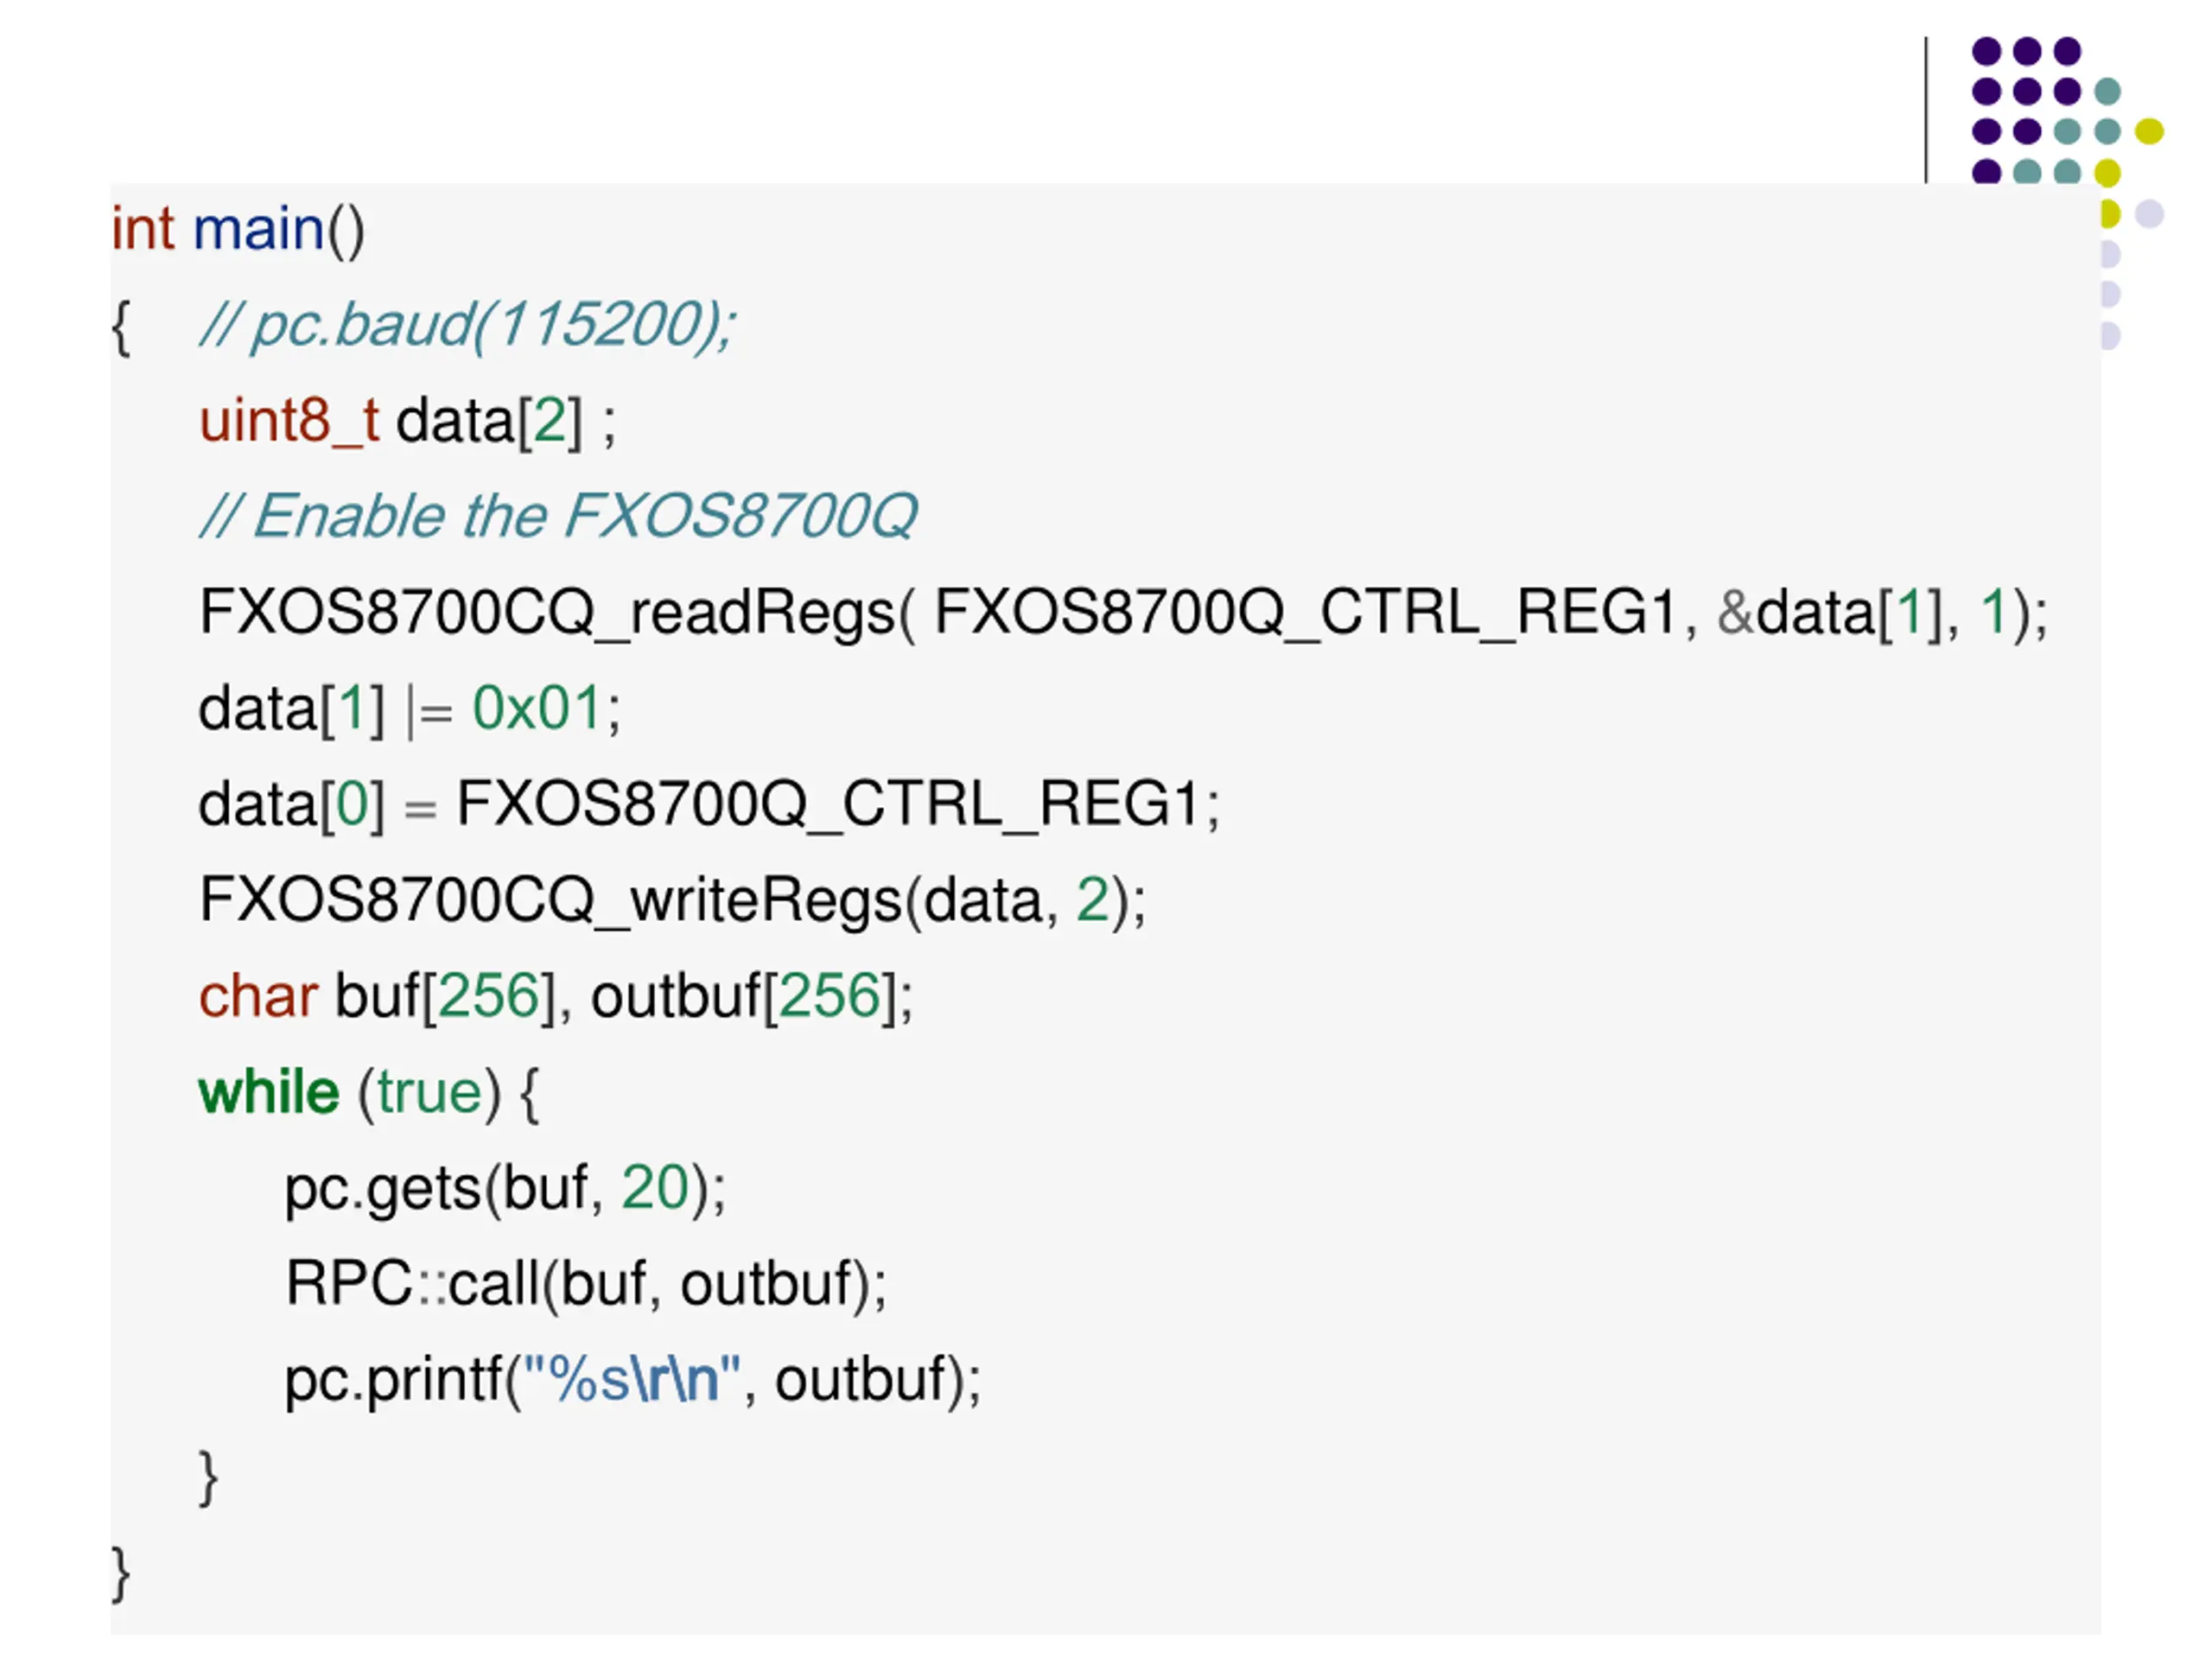
Task: Click the 'Enable the FXOS8700Q' comment
Action: point(558,516)
